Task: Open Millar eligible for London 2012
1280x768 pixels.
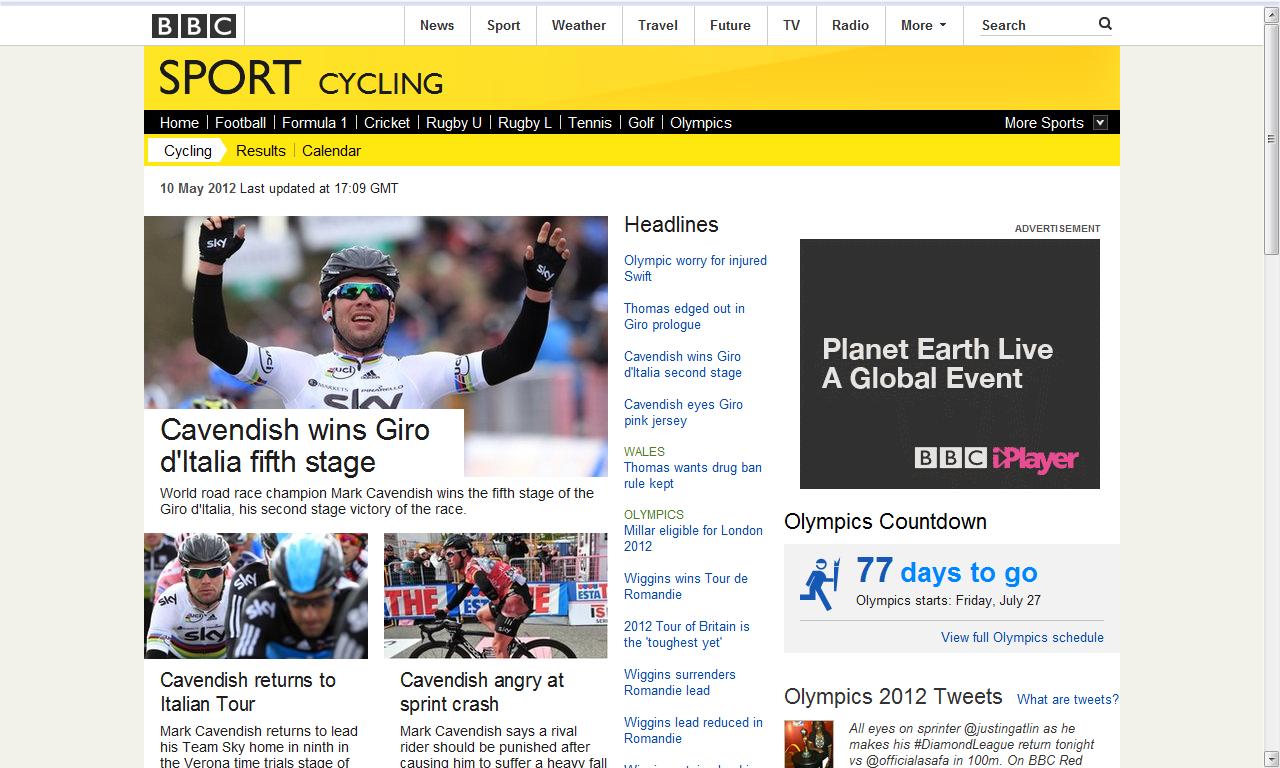Action: [x=693, y=538]
